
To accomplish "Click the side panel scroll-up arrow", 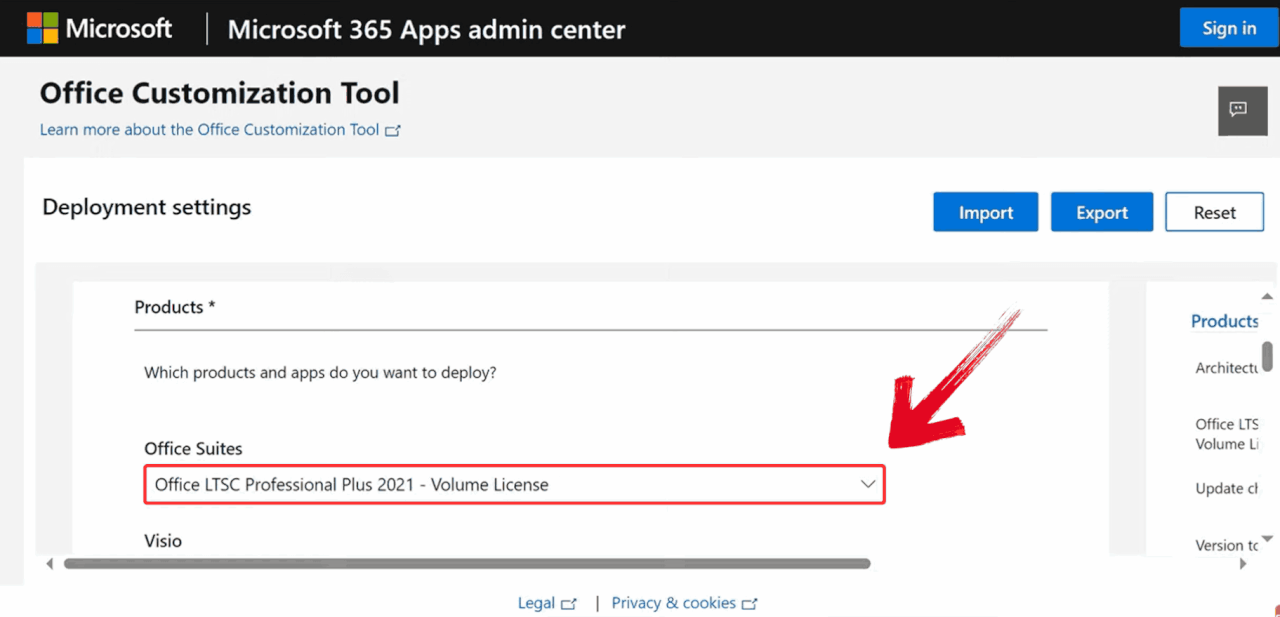I will [x=1267, y=296].
